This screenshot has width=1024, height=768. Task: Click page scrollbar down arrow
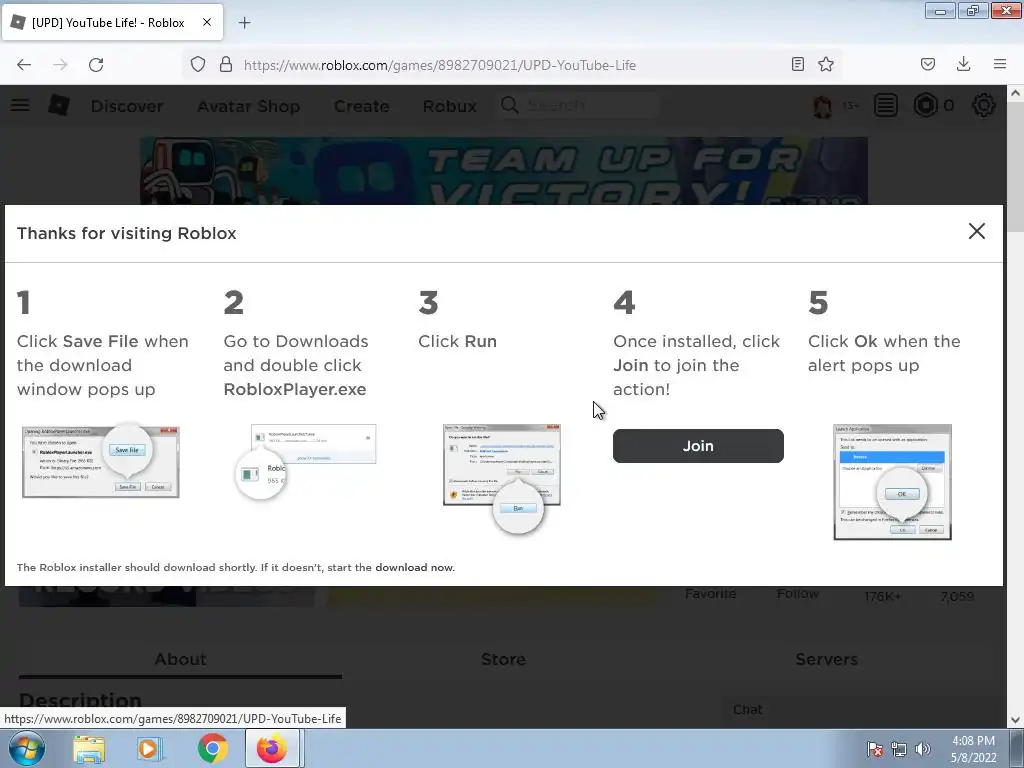[1015, 720]
